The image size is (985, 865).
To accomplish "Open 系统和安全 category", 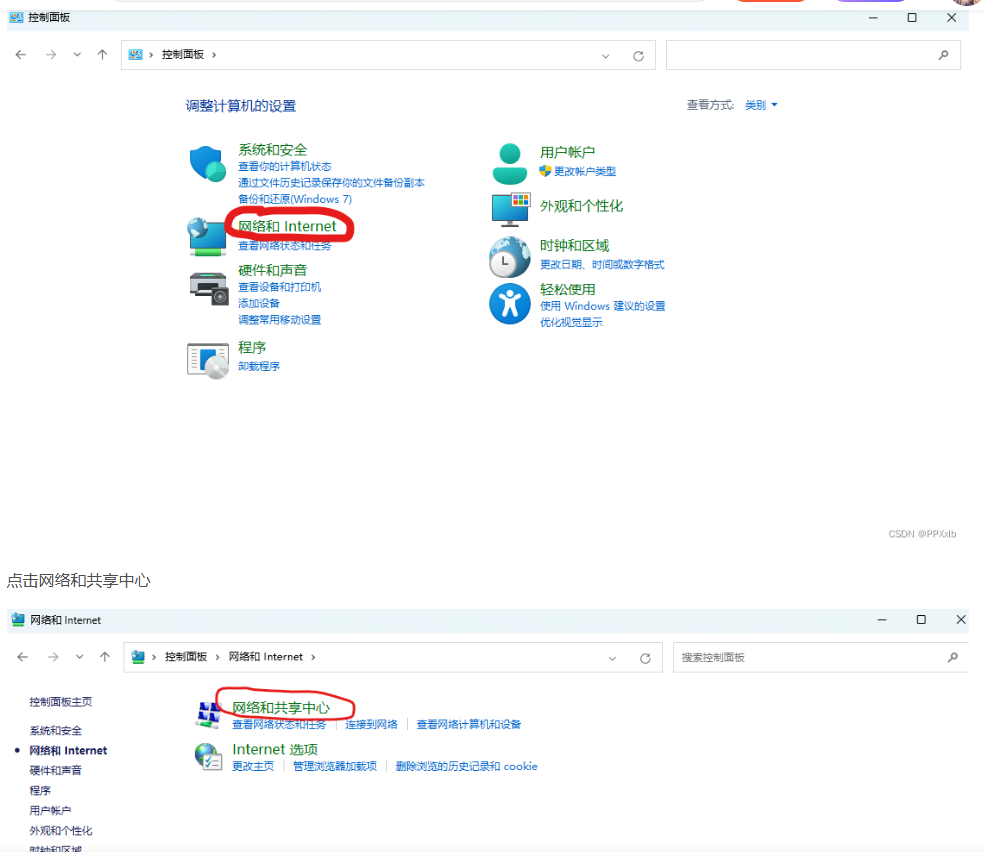I will pos(273,150).
